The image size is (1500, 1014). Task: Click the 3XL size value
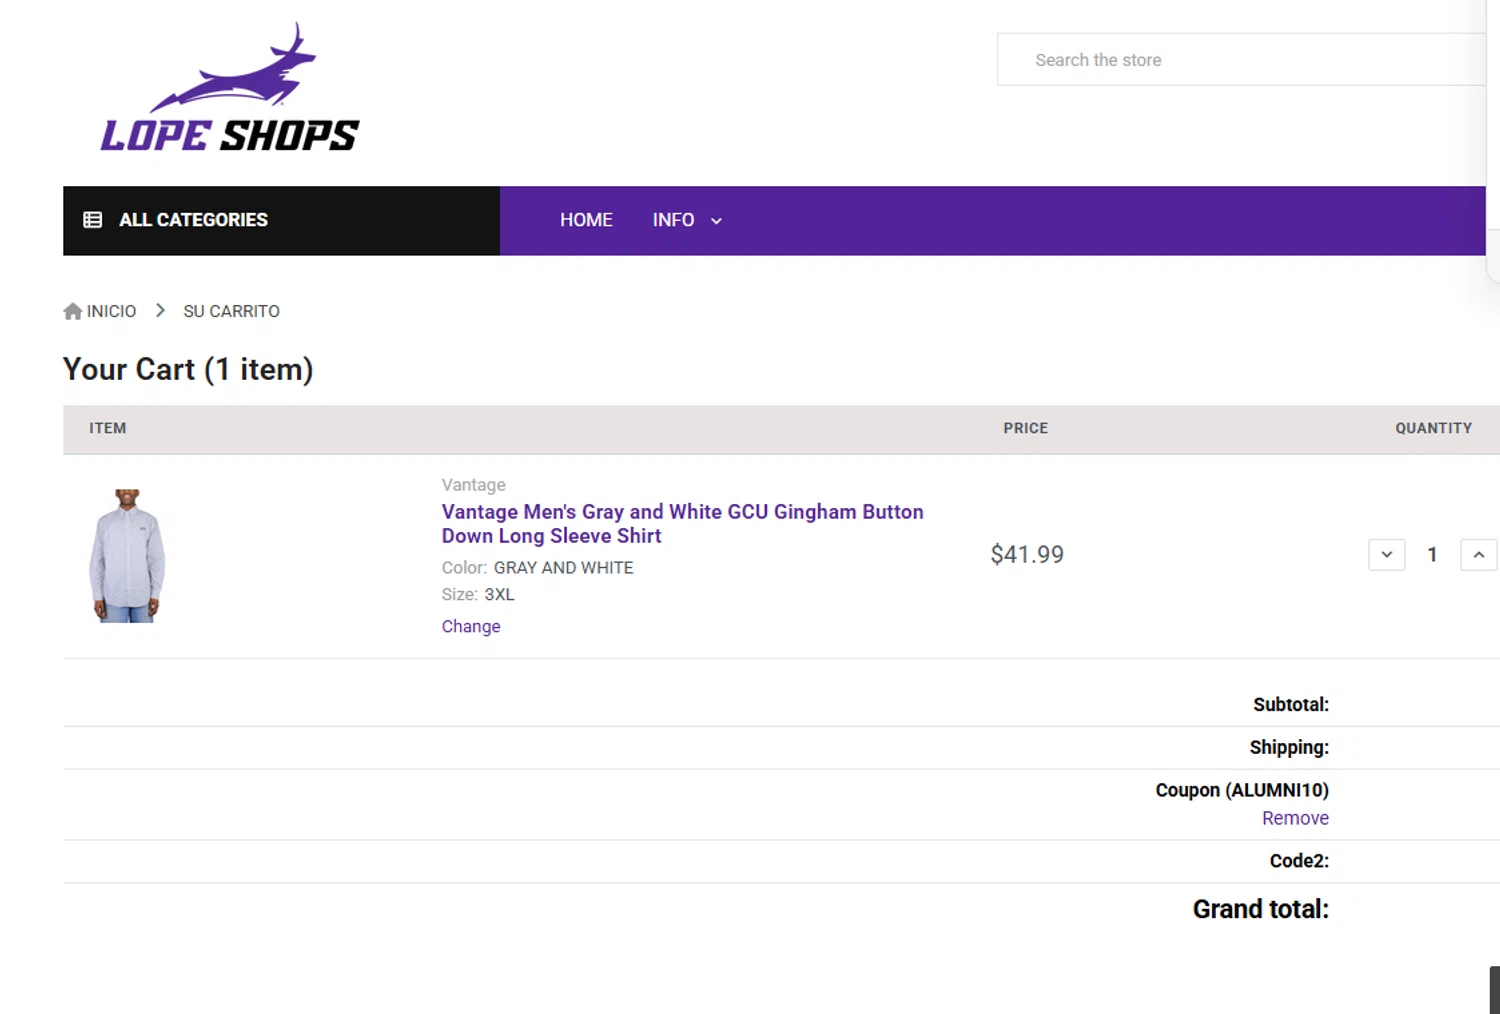coord(499,595)
